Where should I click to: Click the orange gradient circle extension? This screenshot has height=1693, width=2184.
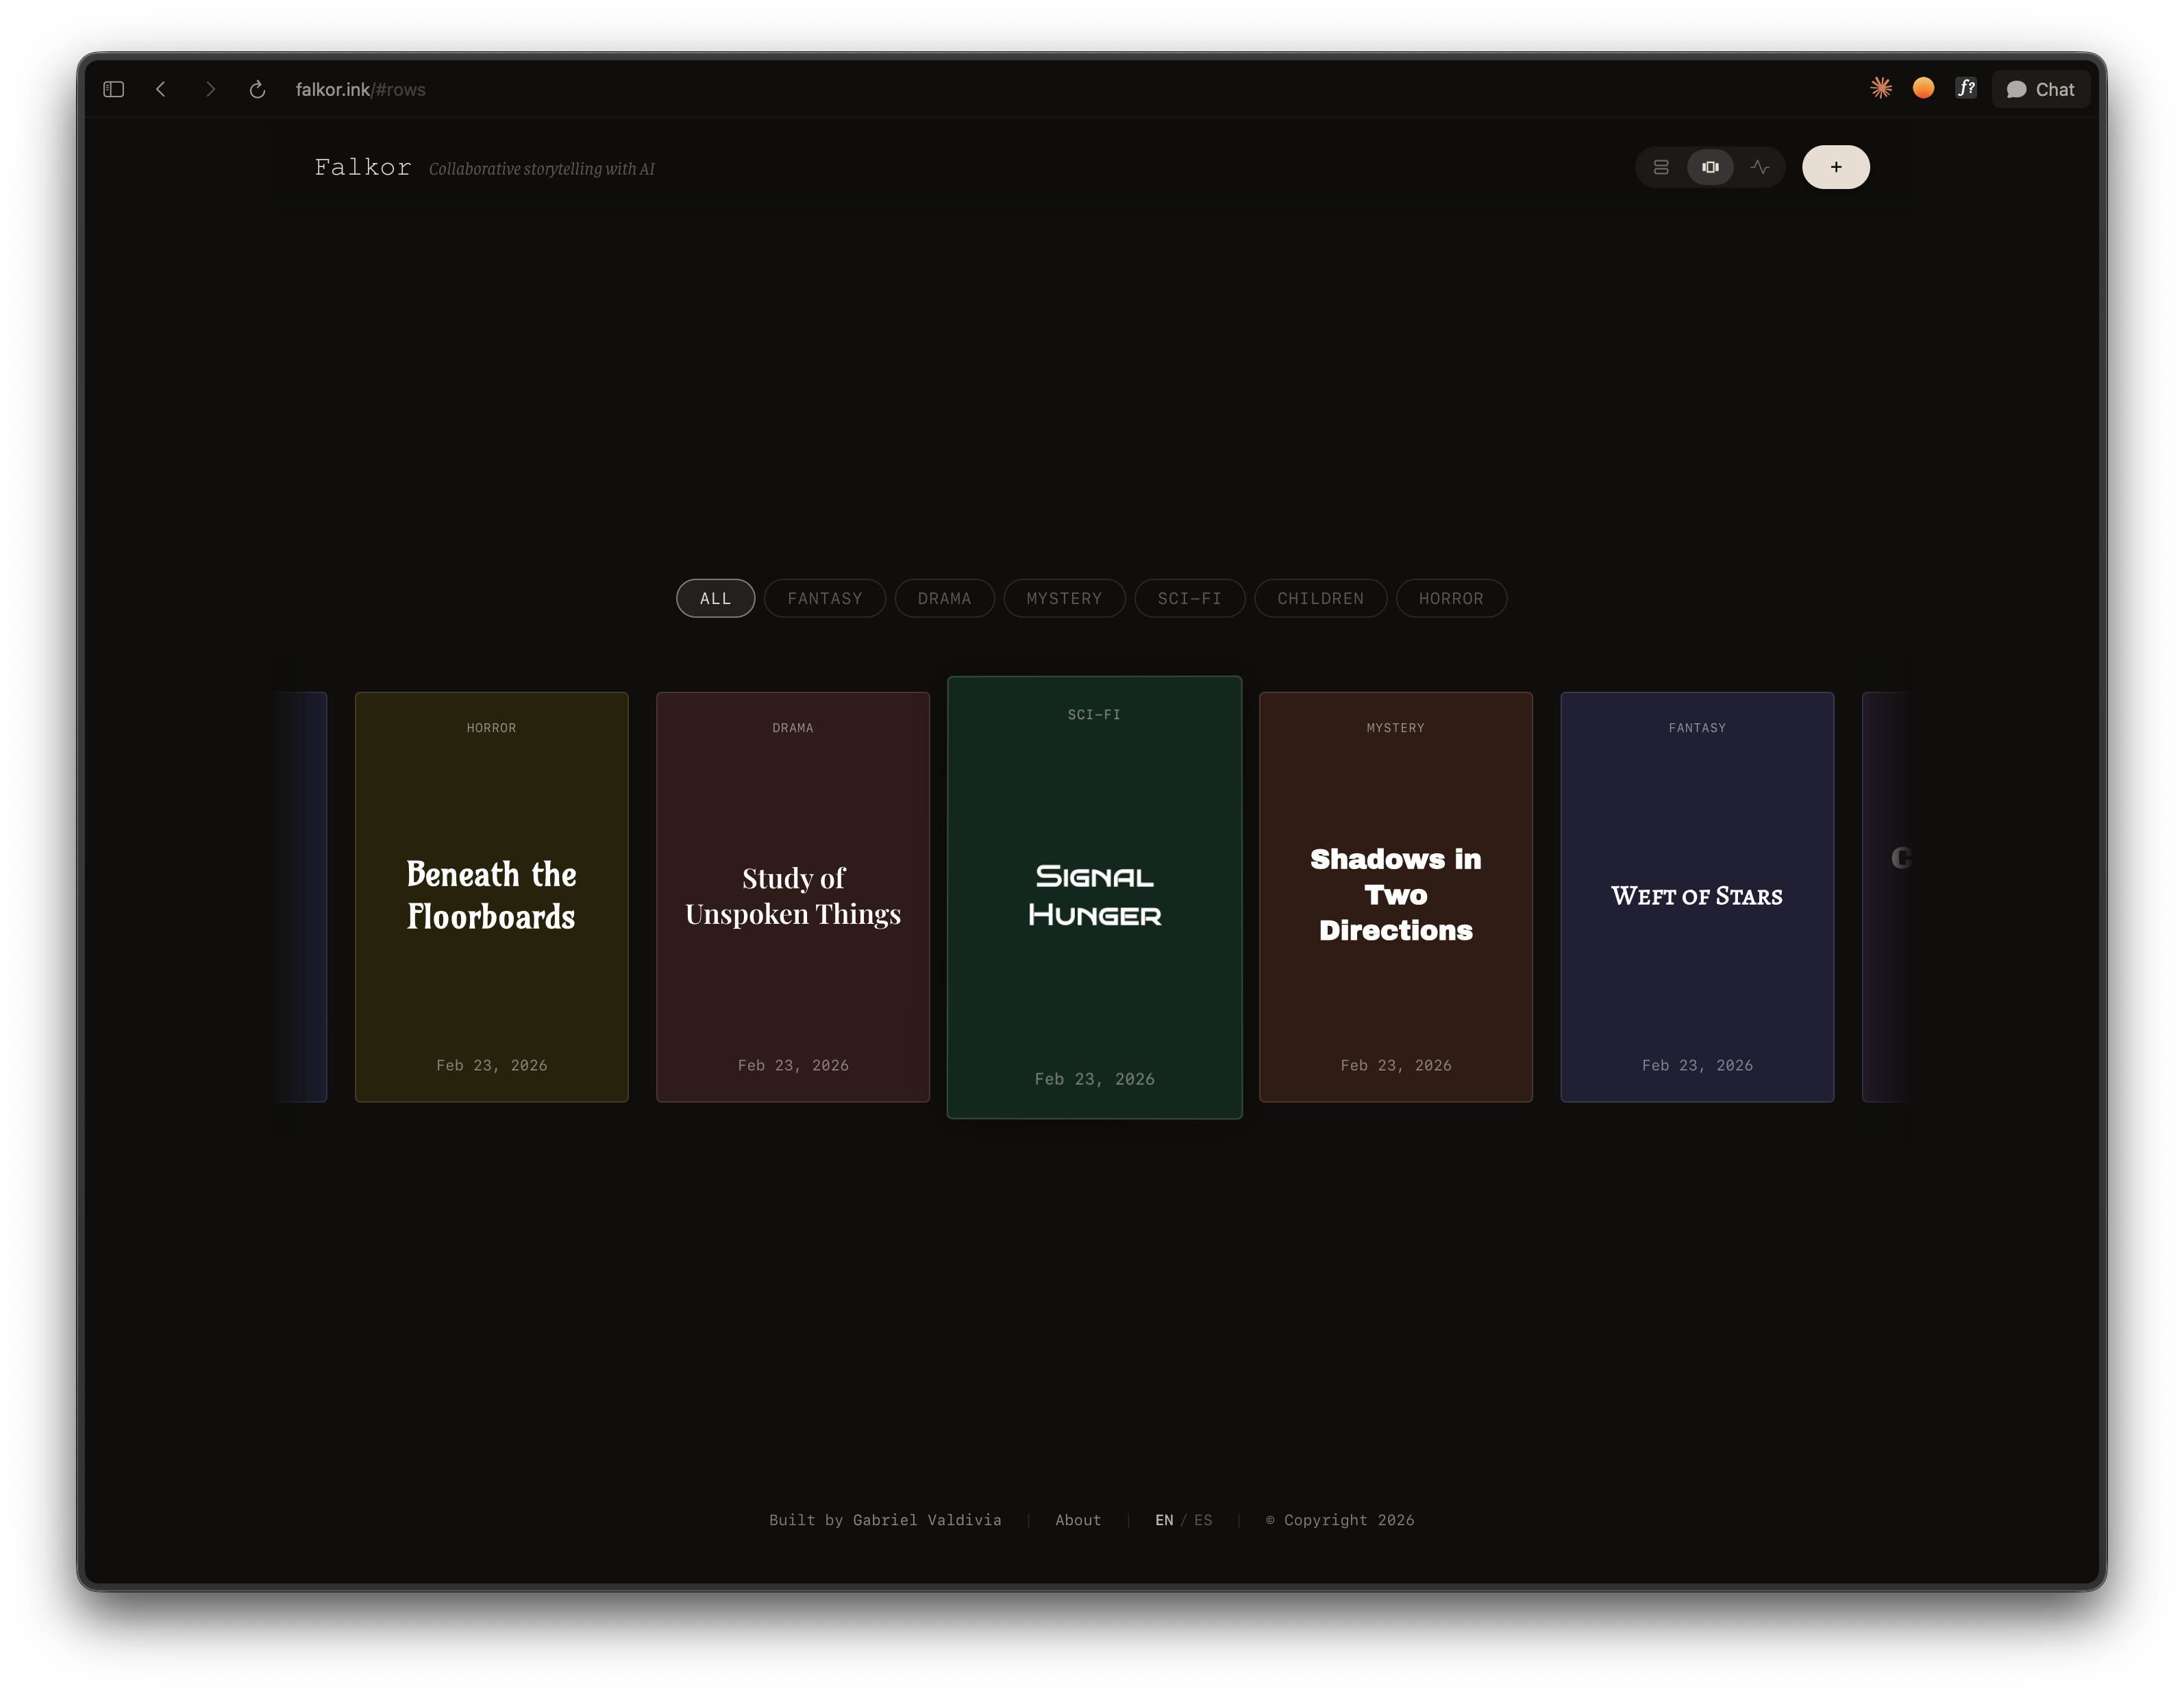[1923, 88]
